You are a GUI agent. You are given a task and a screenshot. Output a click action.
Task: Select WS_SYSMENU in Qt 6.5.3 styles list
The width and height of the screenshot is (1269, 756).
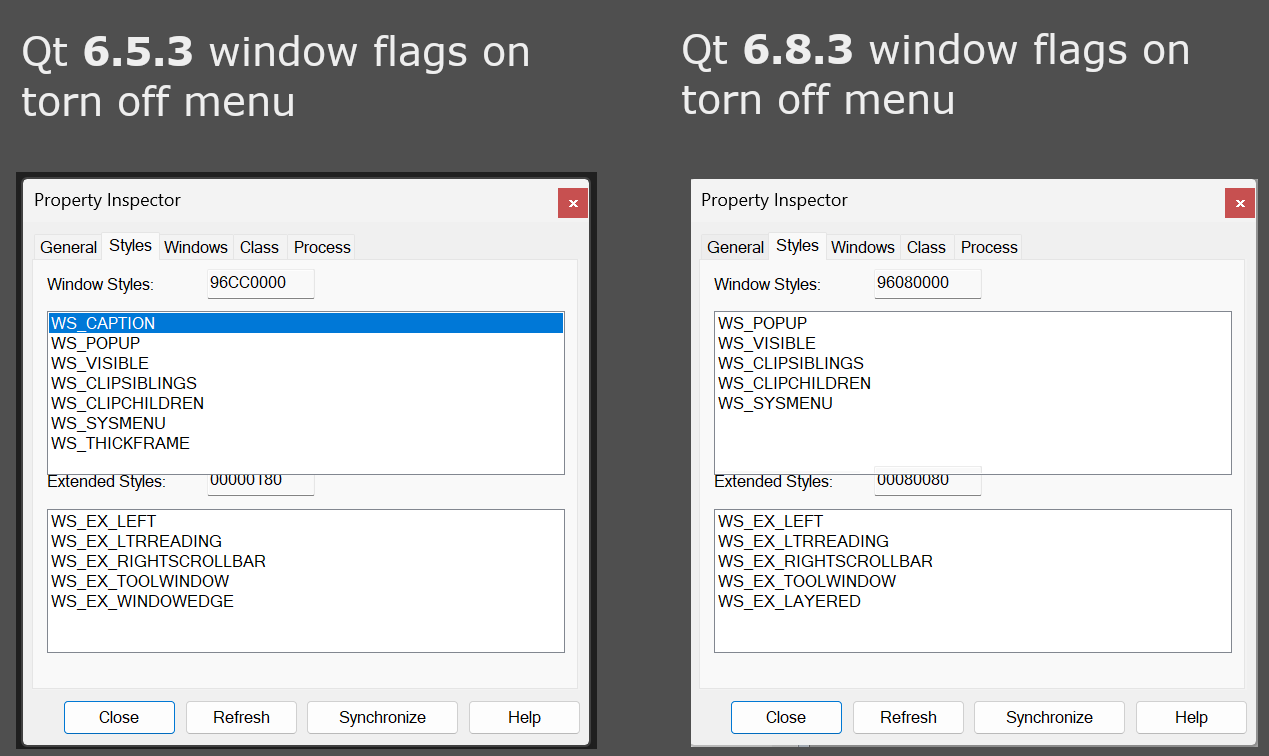coord(306,423)
